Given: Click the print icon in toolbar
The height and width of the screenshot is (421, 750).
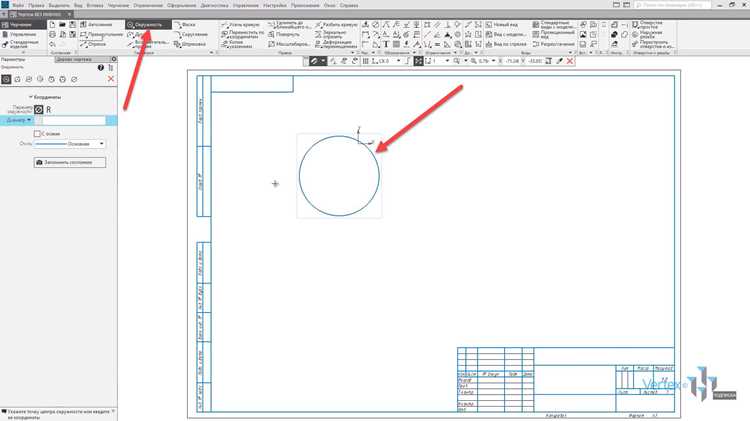Looking at the screenshot, I should pyautogui.click(x=52, y=34).
